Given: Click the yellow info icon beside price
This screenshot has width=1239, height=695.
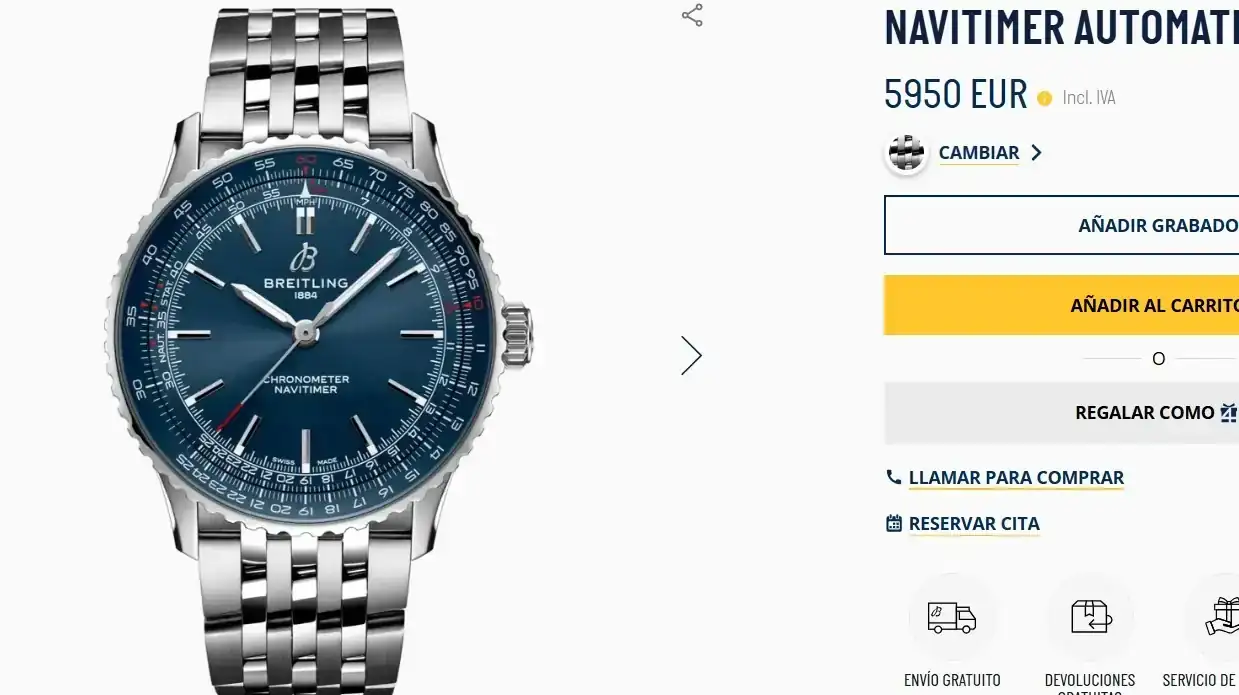Looking at the screenshot, I should [x=1045, y=98].
